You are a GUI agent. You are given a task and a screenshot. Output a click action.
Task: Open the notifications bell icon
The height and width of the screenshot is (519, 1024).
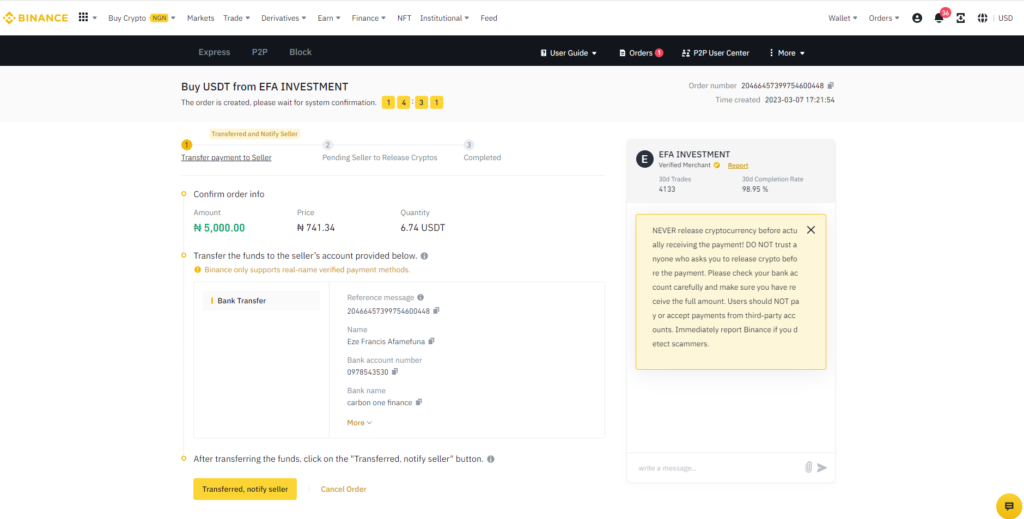pos(938,18)
